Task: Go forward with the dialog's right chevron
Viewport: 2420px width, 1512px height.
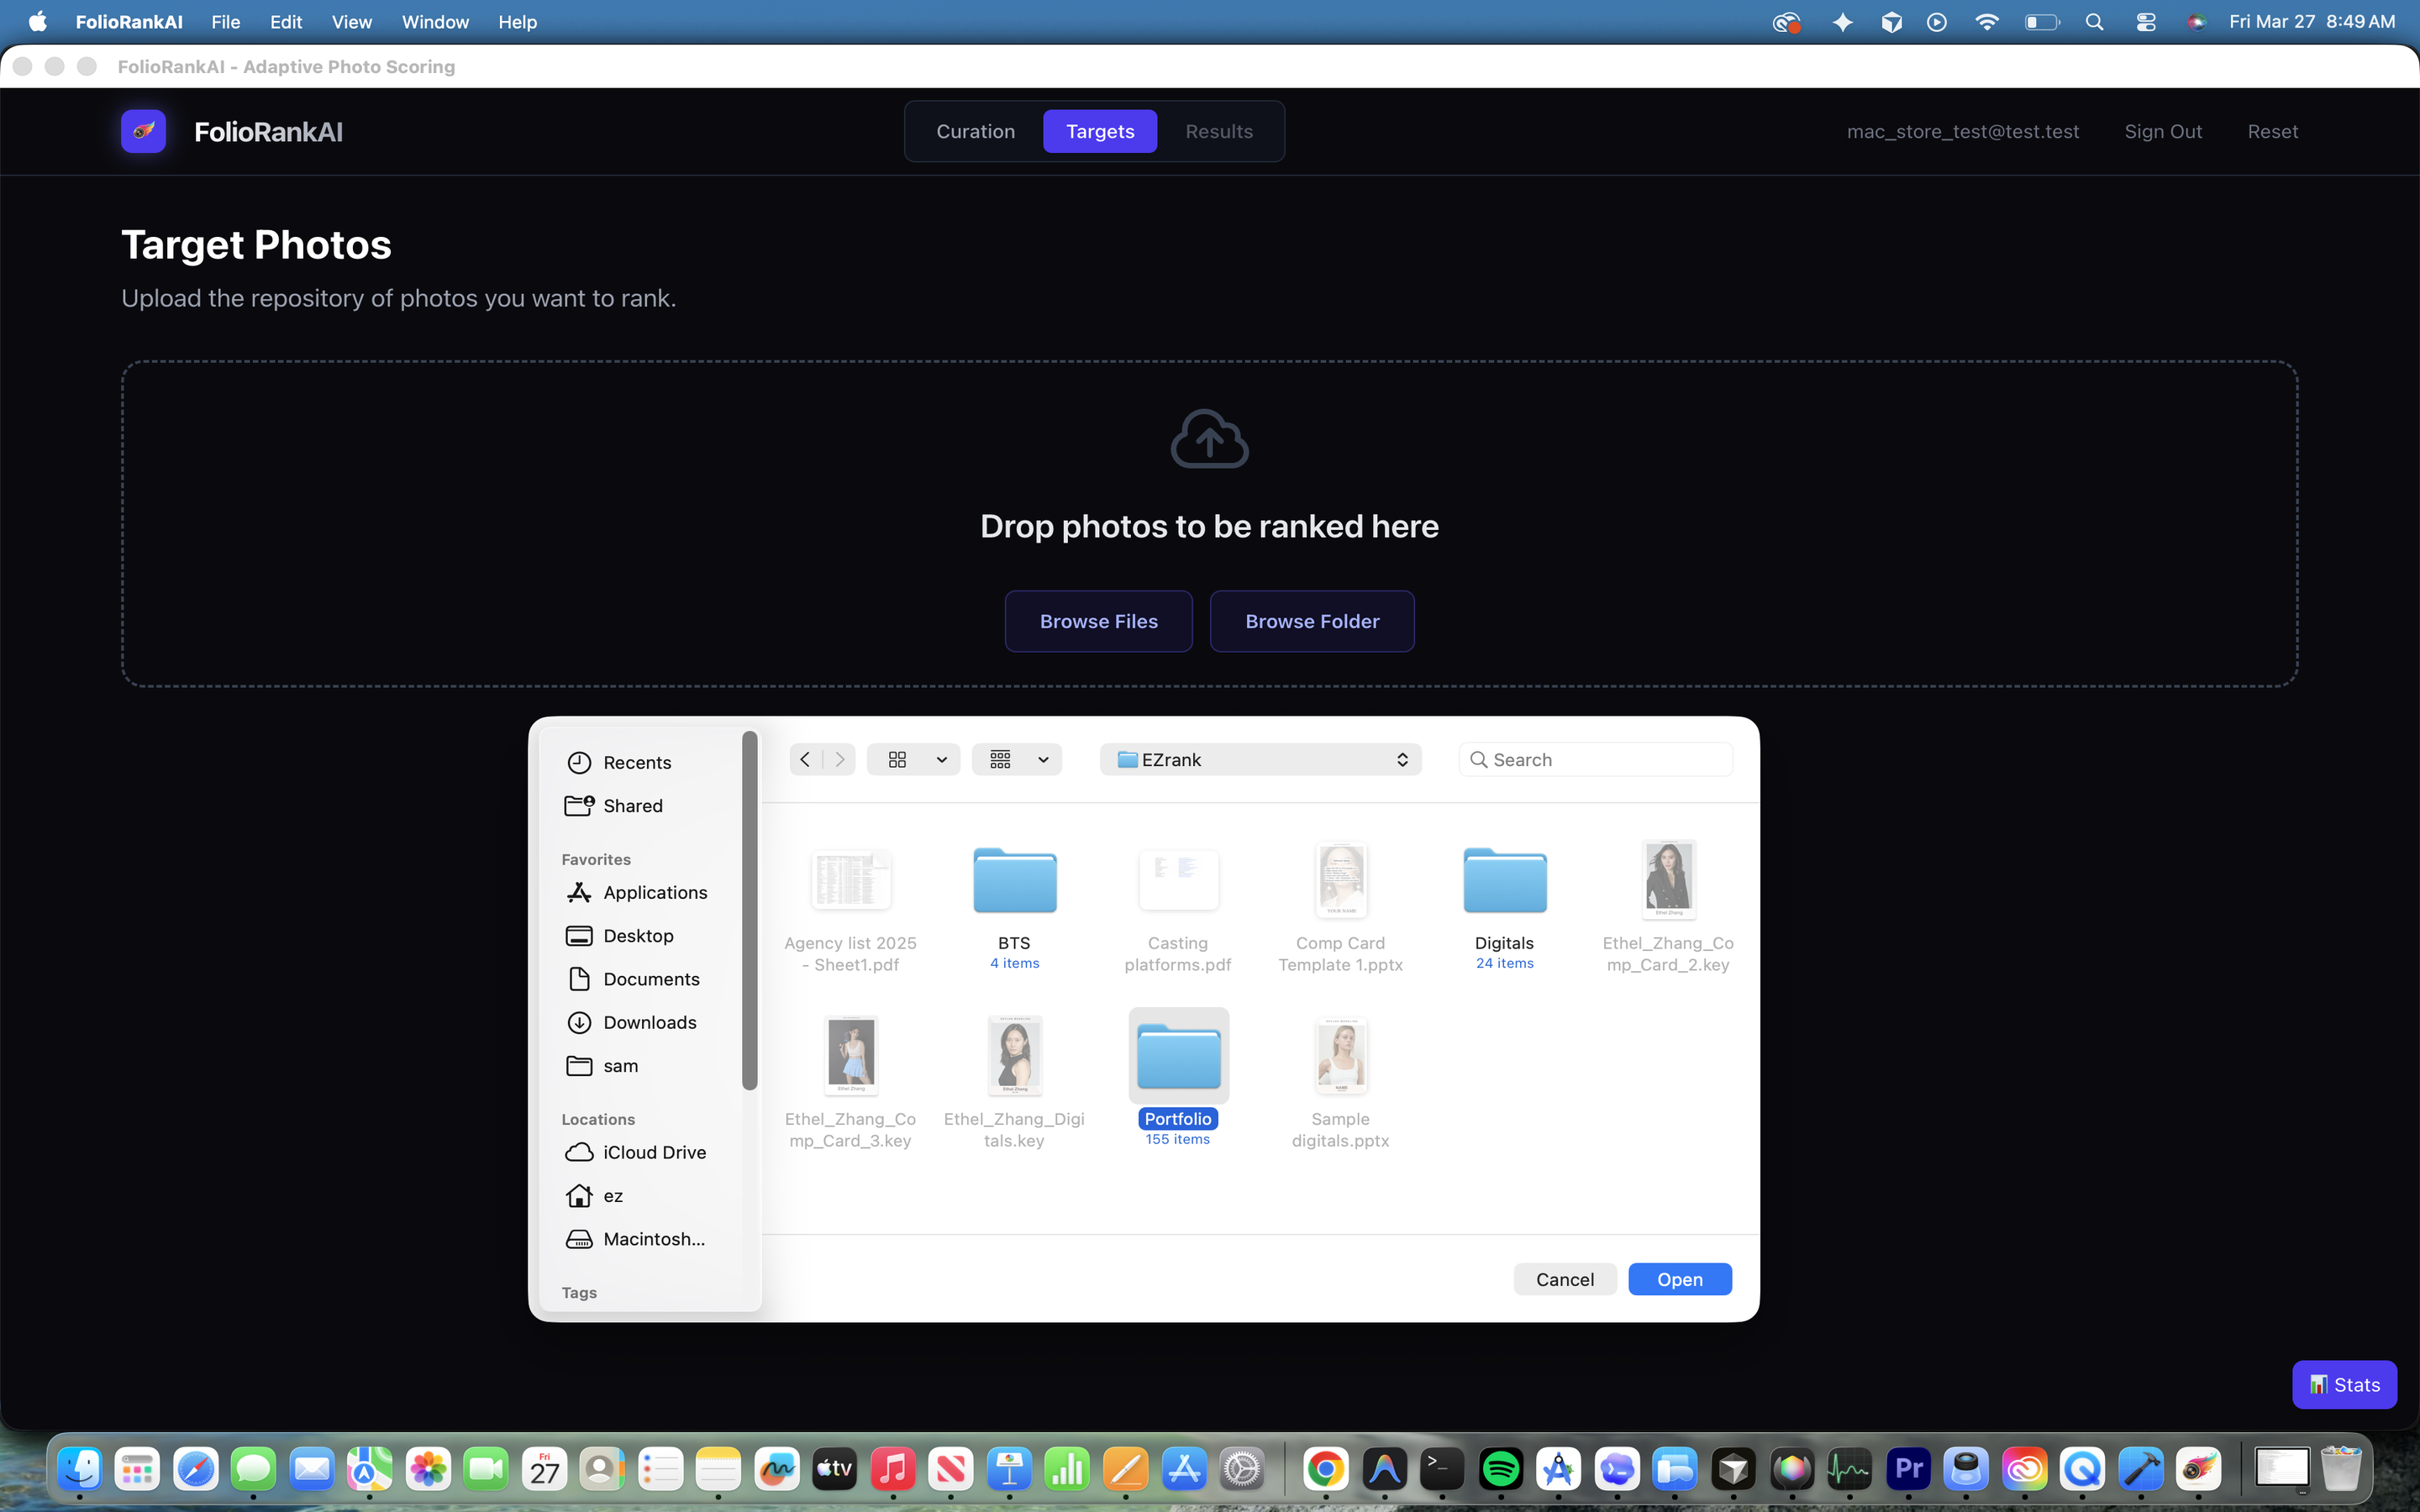Action: click(840, 759)
